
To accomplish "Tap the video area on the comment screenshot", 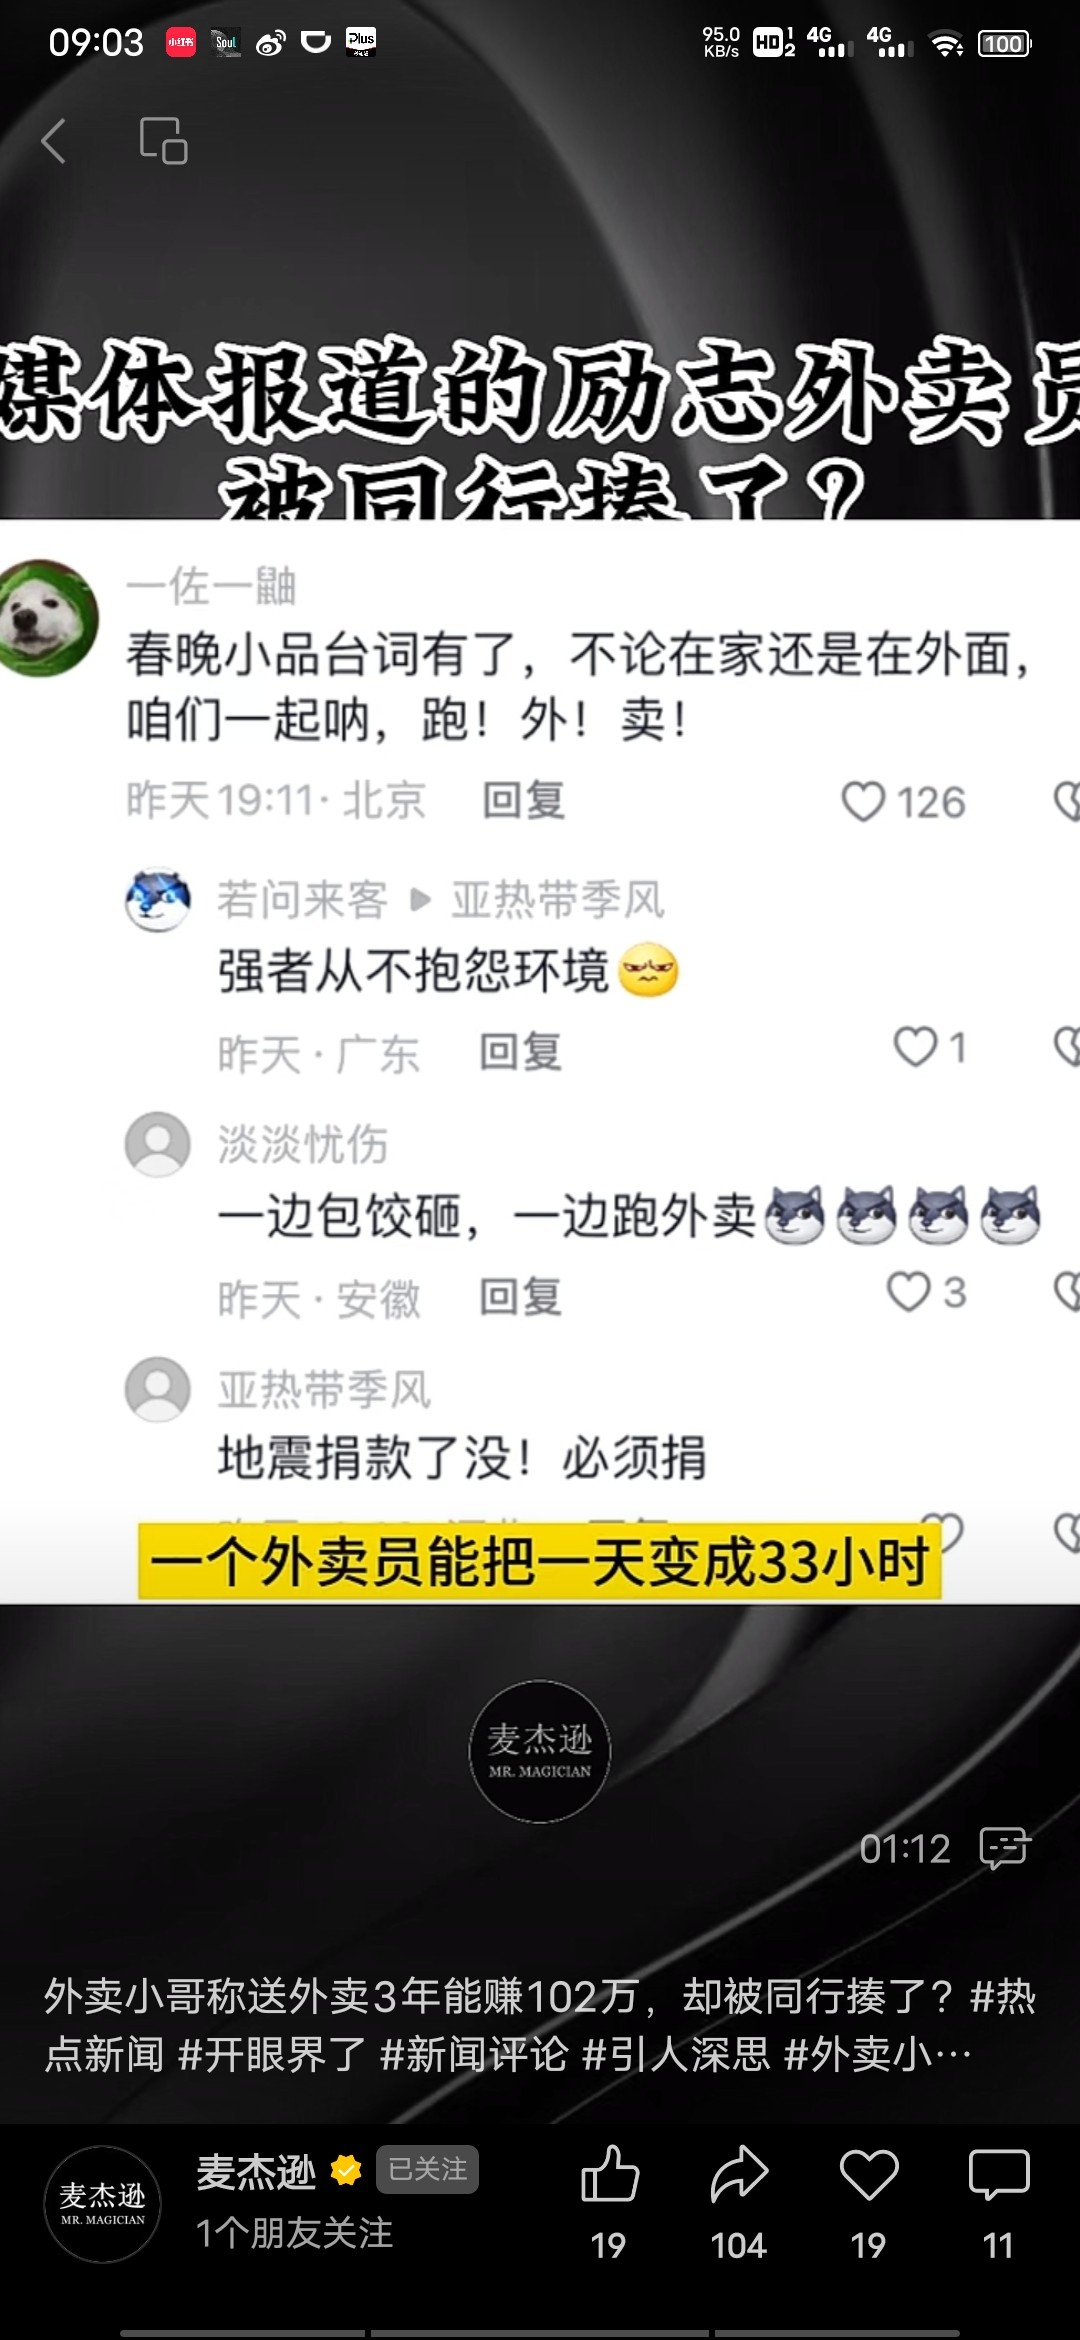I will [540, 1060].
